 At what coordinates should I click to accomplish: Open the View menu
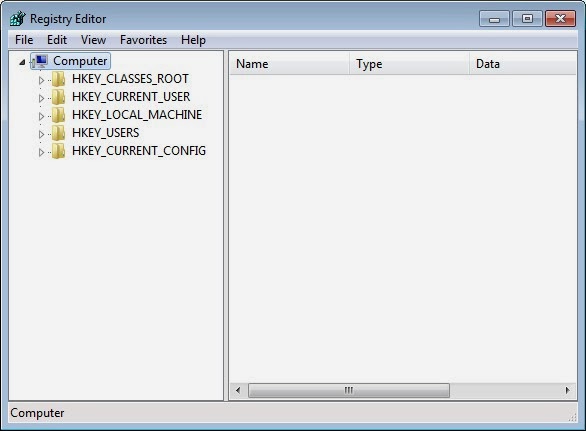pyautogui.click(x=93, y=40)
